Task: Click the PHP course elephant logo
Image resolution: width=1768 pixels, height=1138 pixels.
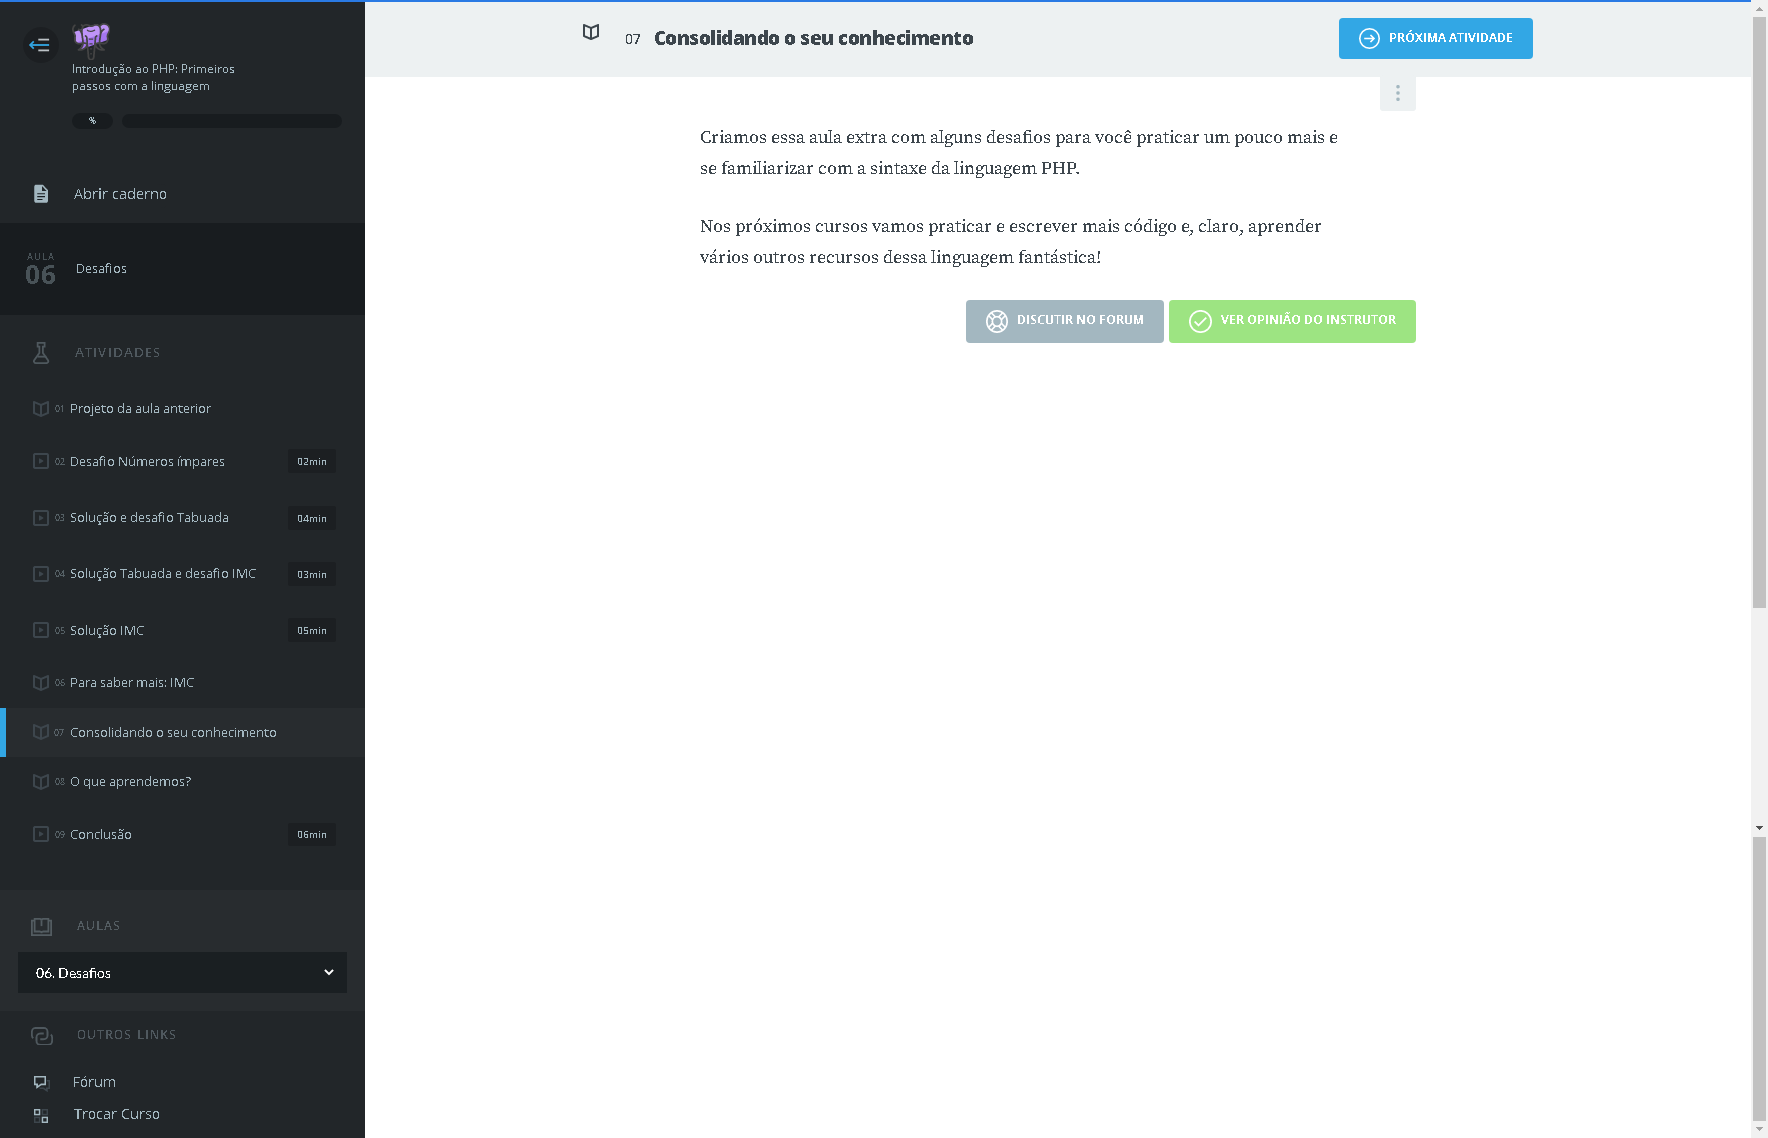Action: click(91, 39)
